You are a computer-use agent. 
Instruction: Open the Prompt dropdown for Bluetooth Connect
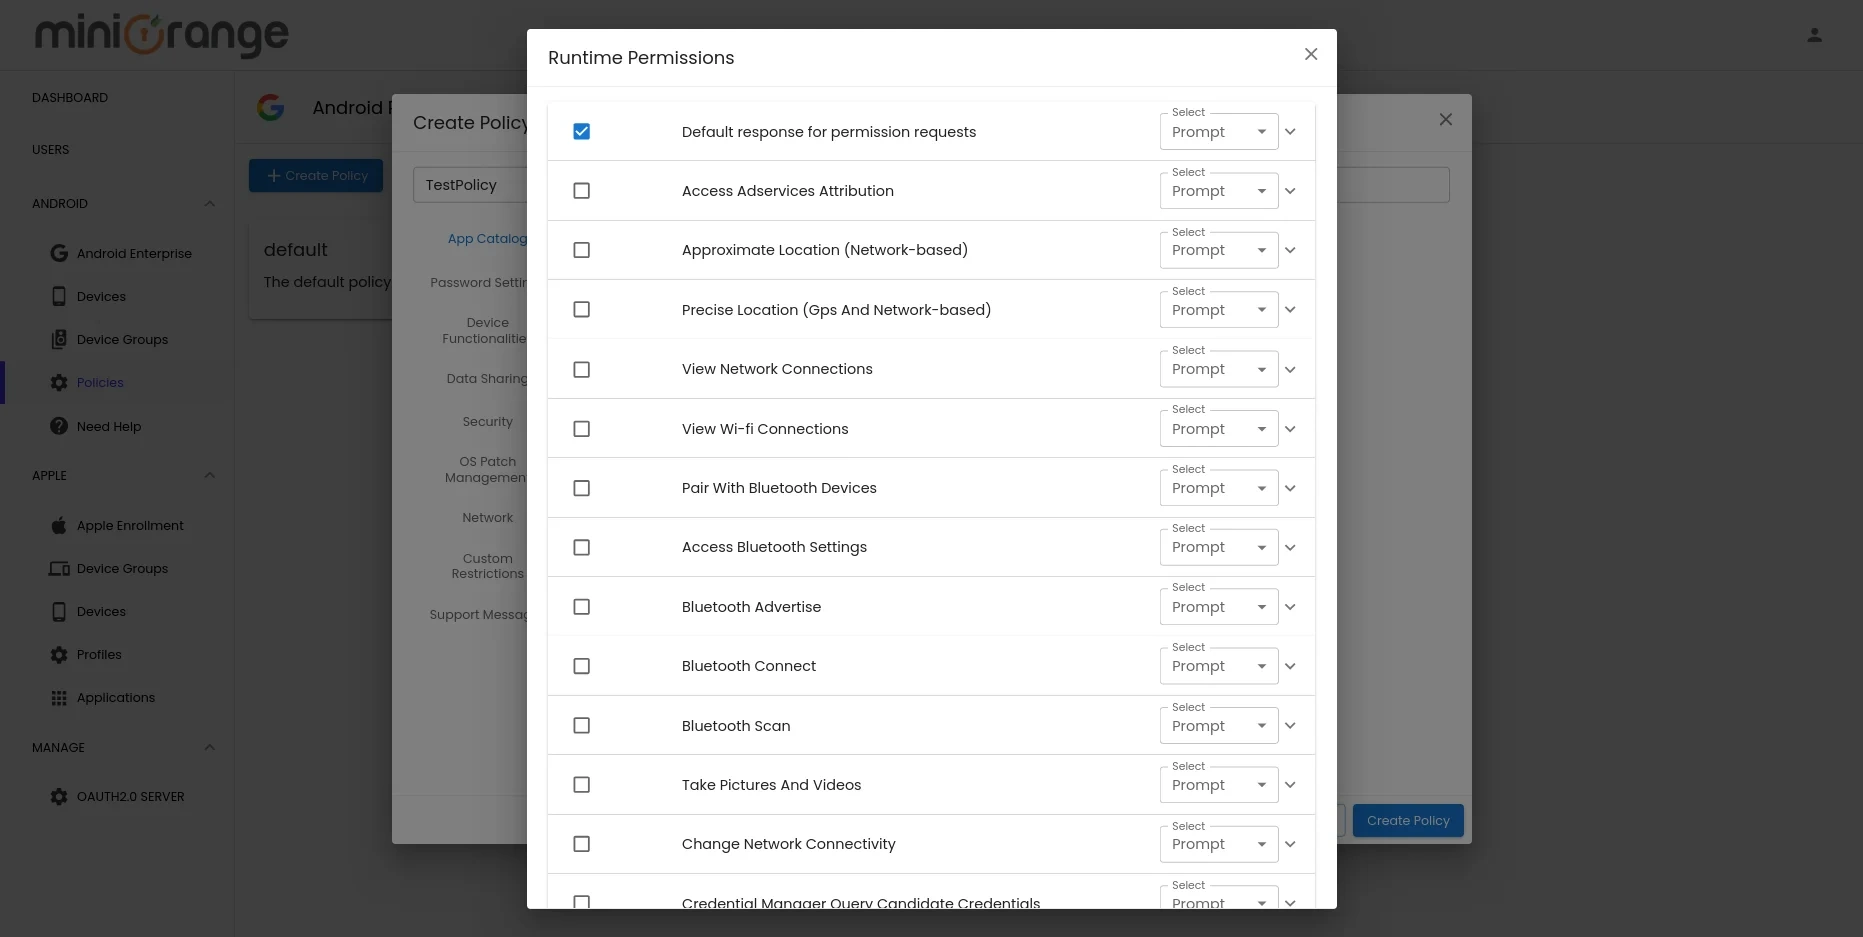1217,665
